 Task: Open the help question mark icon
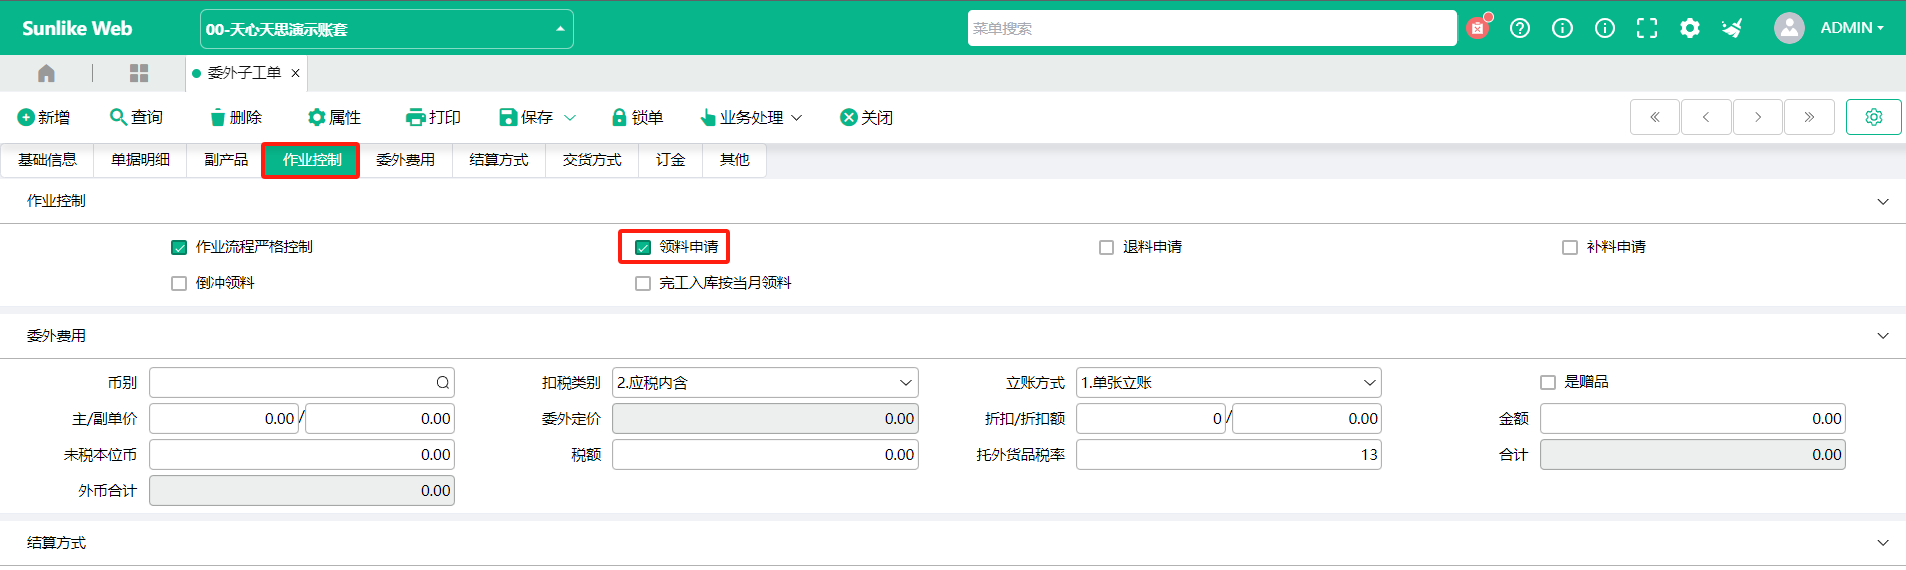pos(1520,28)
